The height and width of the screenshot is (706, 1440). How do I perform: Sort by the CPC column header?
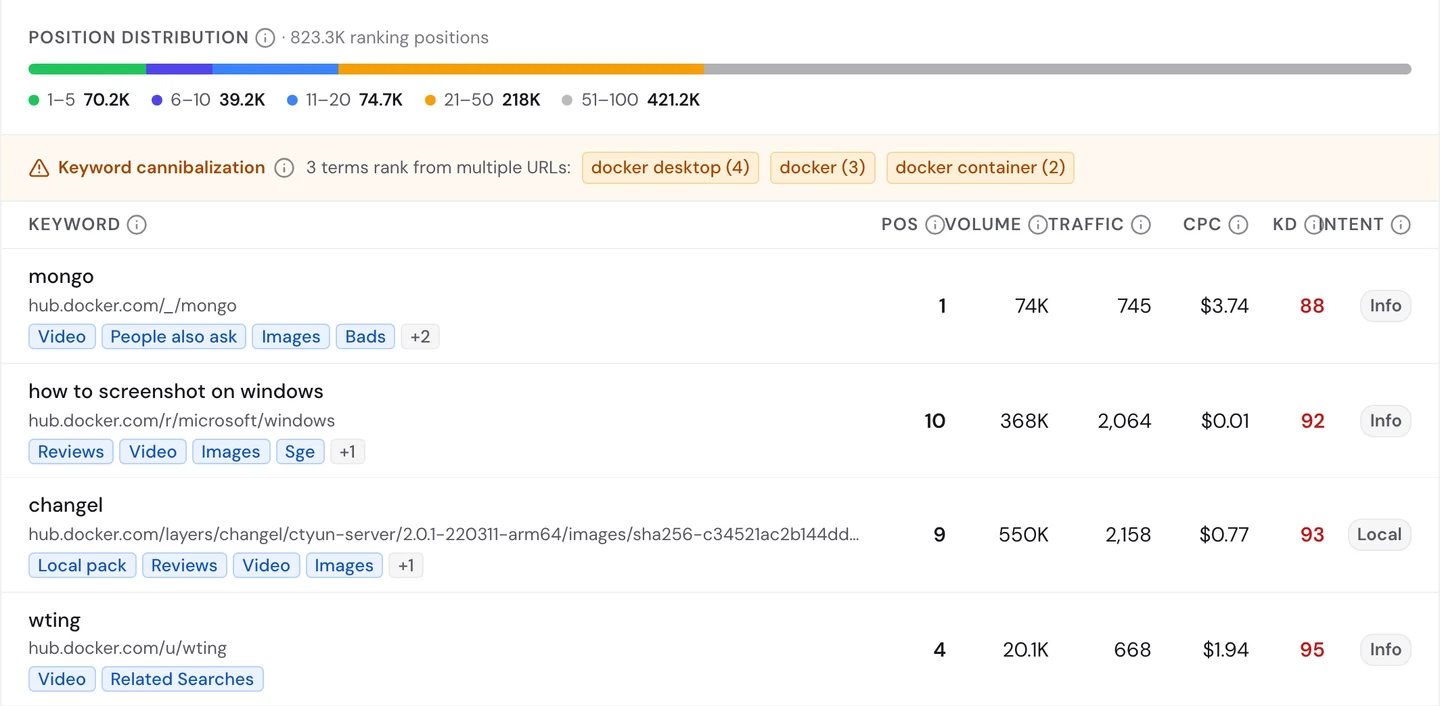click(1202, 225)
